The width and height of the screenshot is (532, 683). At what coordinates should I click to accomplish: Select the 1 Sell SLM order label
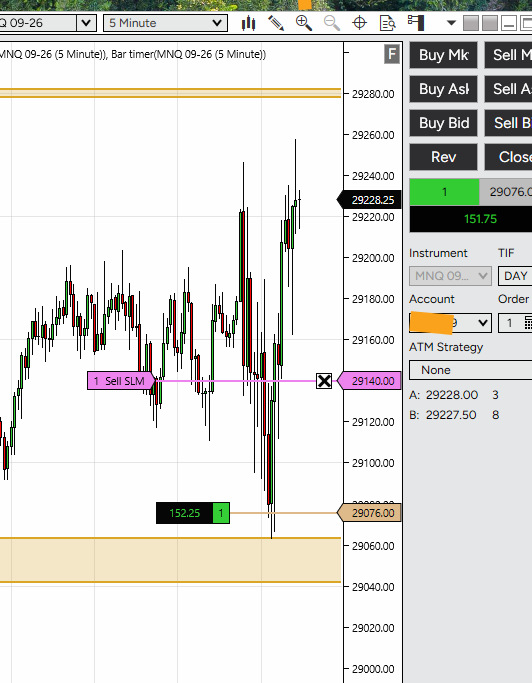tap(120, 381)
